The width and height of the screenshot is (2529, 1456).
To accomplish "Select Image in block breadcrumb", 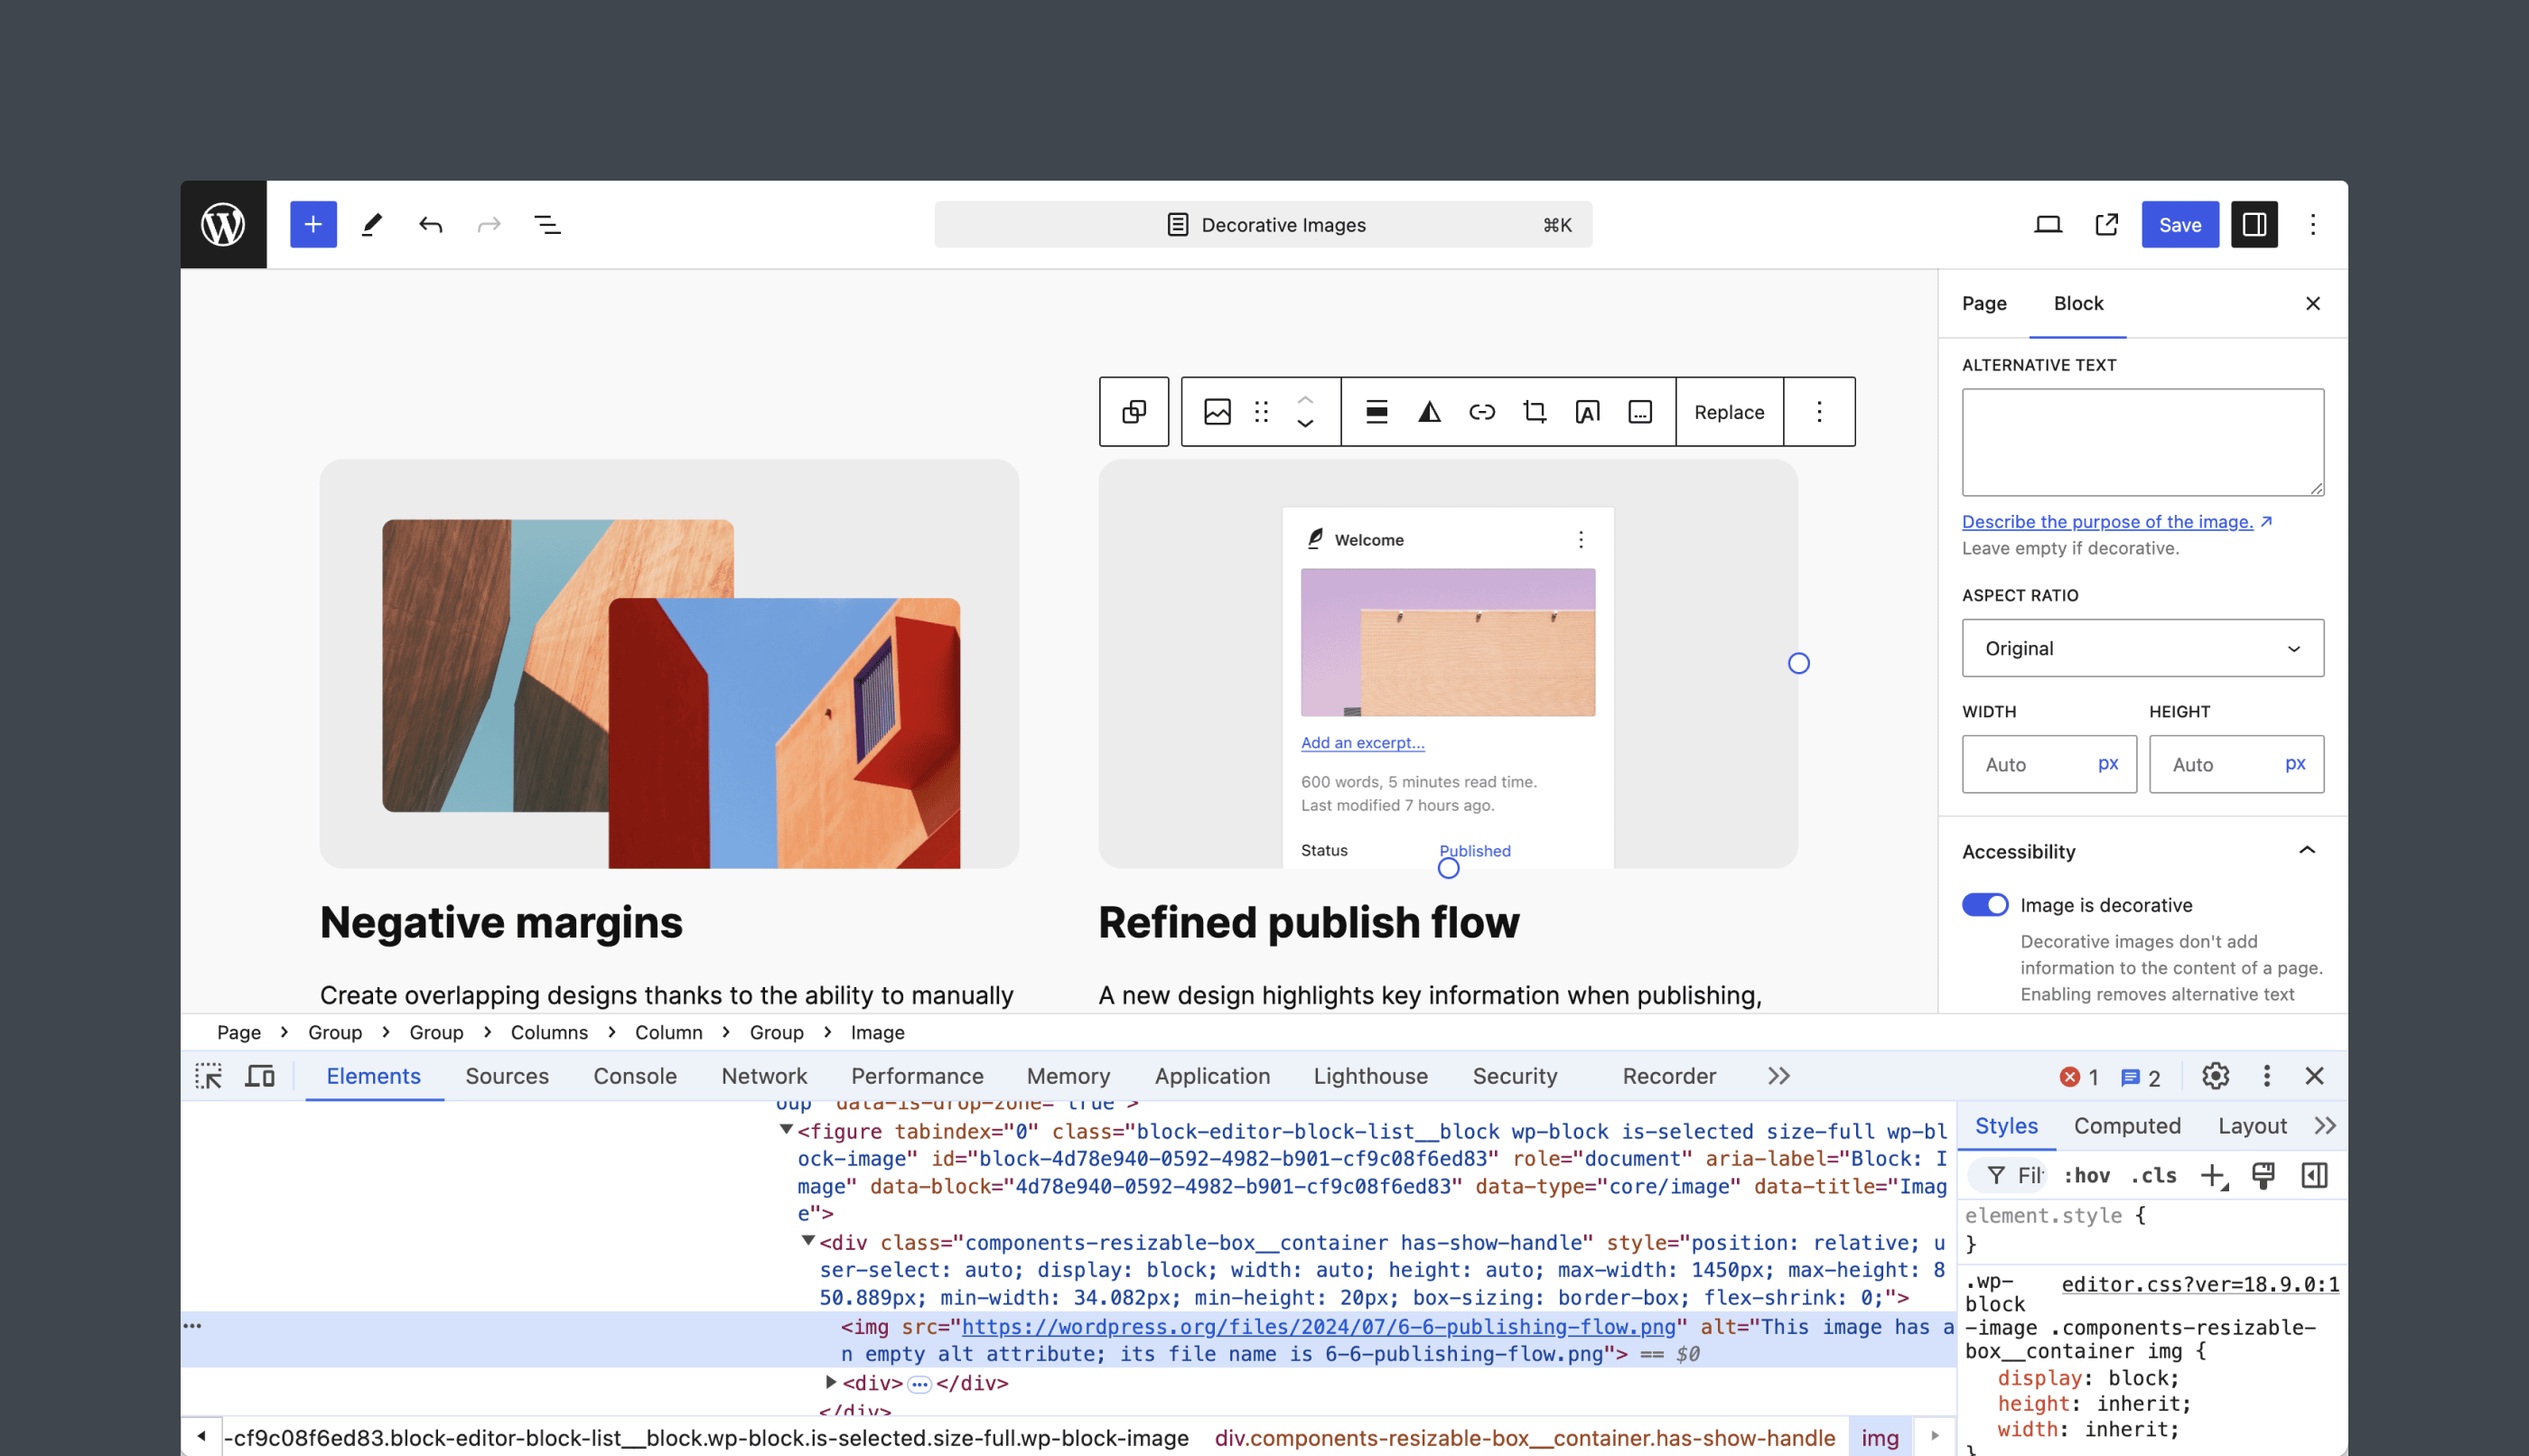I will 878,1032.
